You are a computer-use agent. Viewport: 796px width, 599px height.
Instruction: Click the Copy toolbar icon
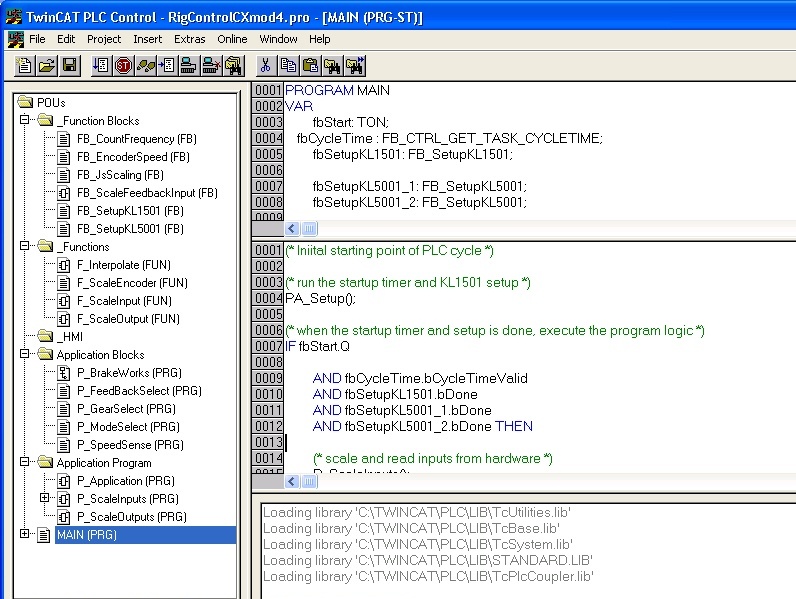288,66
